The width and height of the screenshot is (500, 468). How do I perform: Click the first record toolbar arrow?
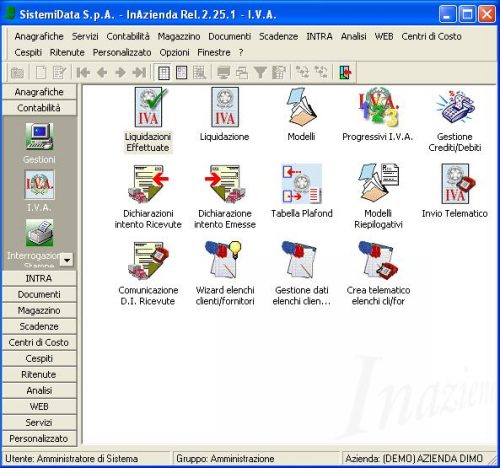tap(83, 72)
